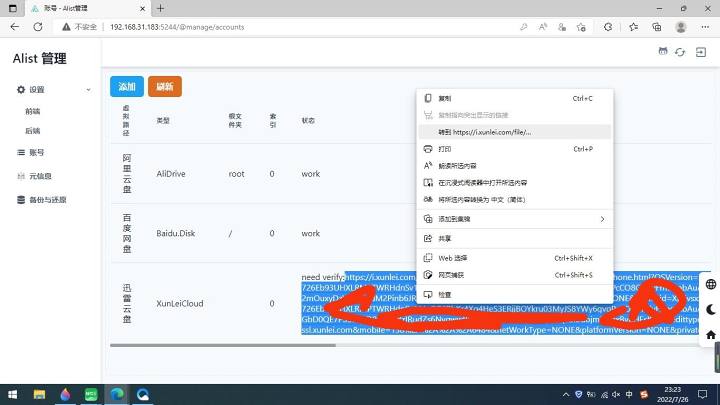The width and height of the screenshot is (720, 405).
Task: Click the password key icon in address bar
Action: click(x=523, y=27)
